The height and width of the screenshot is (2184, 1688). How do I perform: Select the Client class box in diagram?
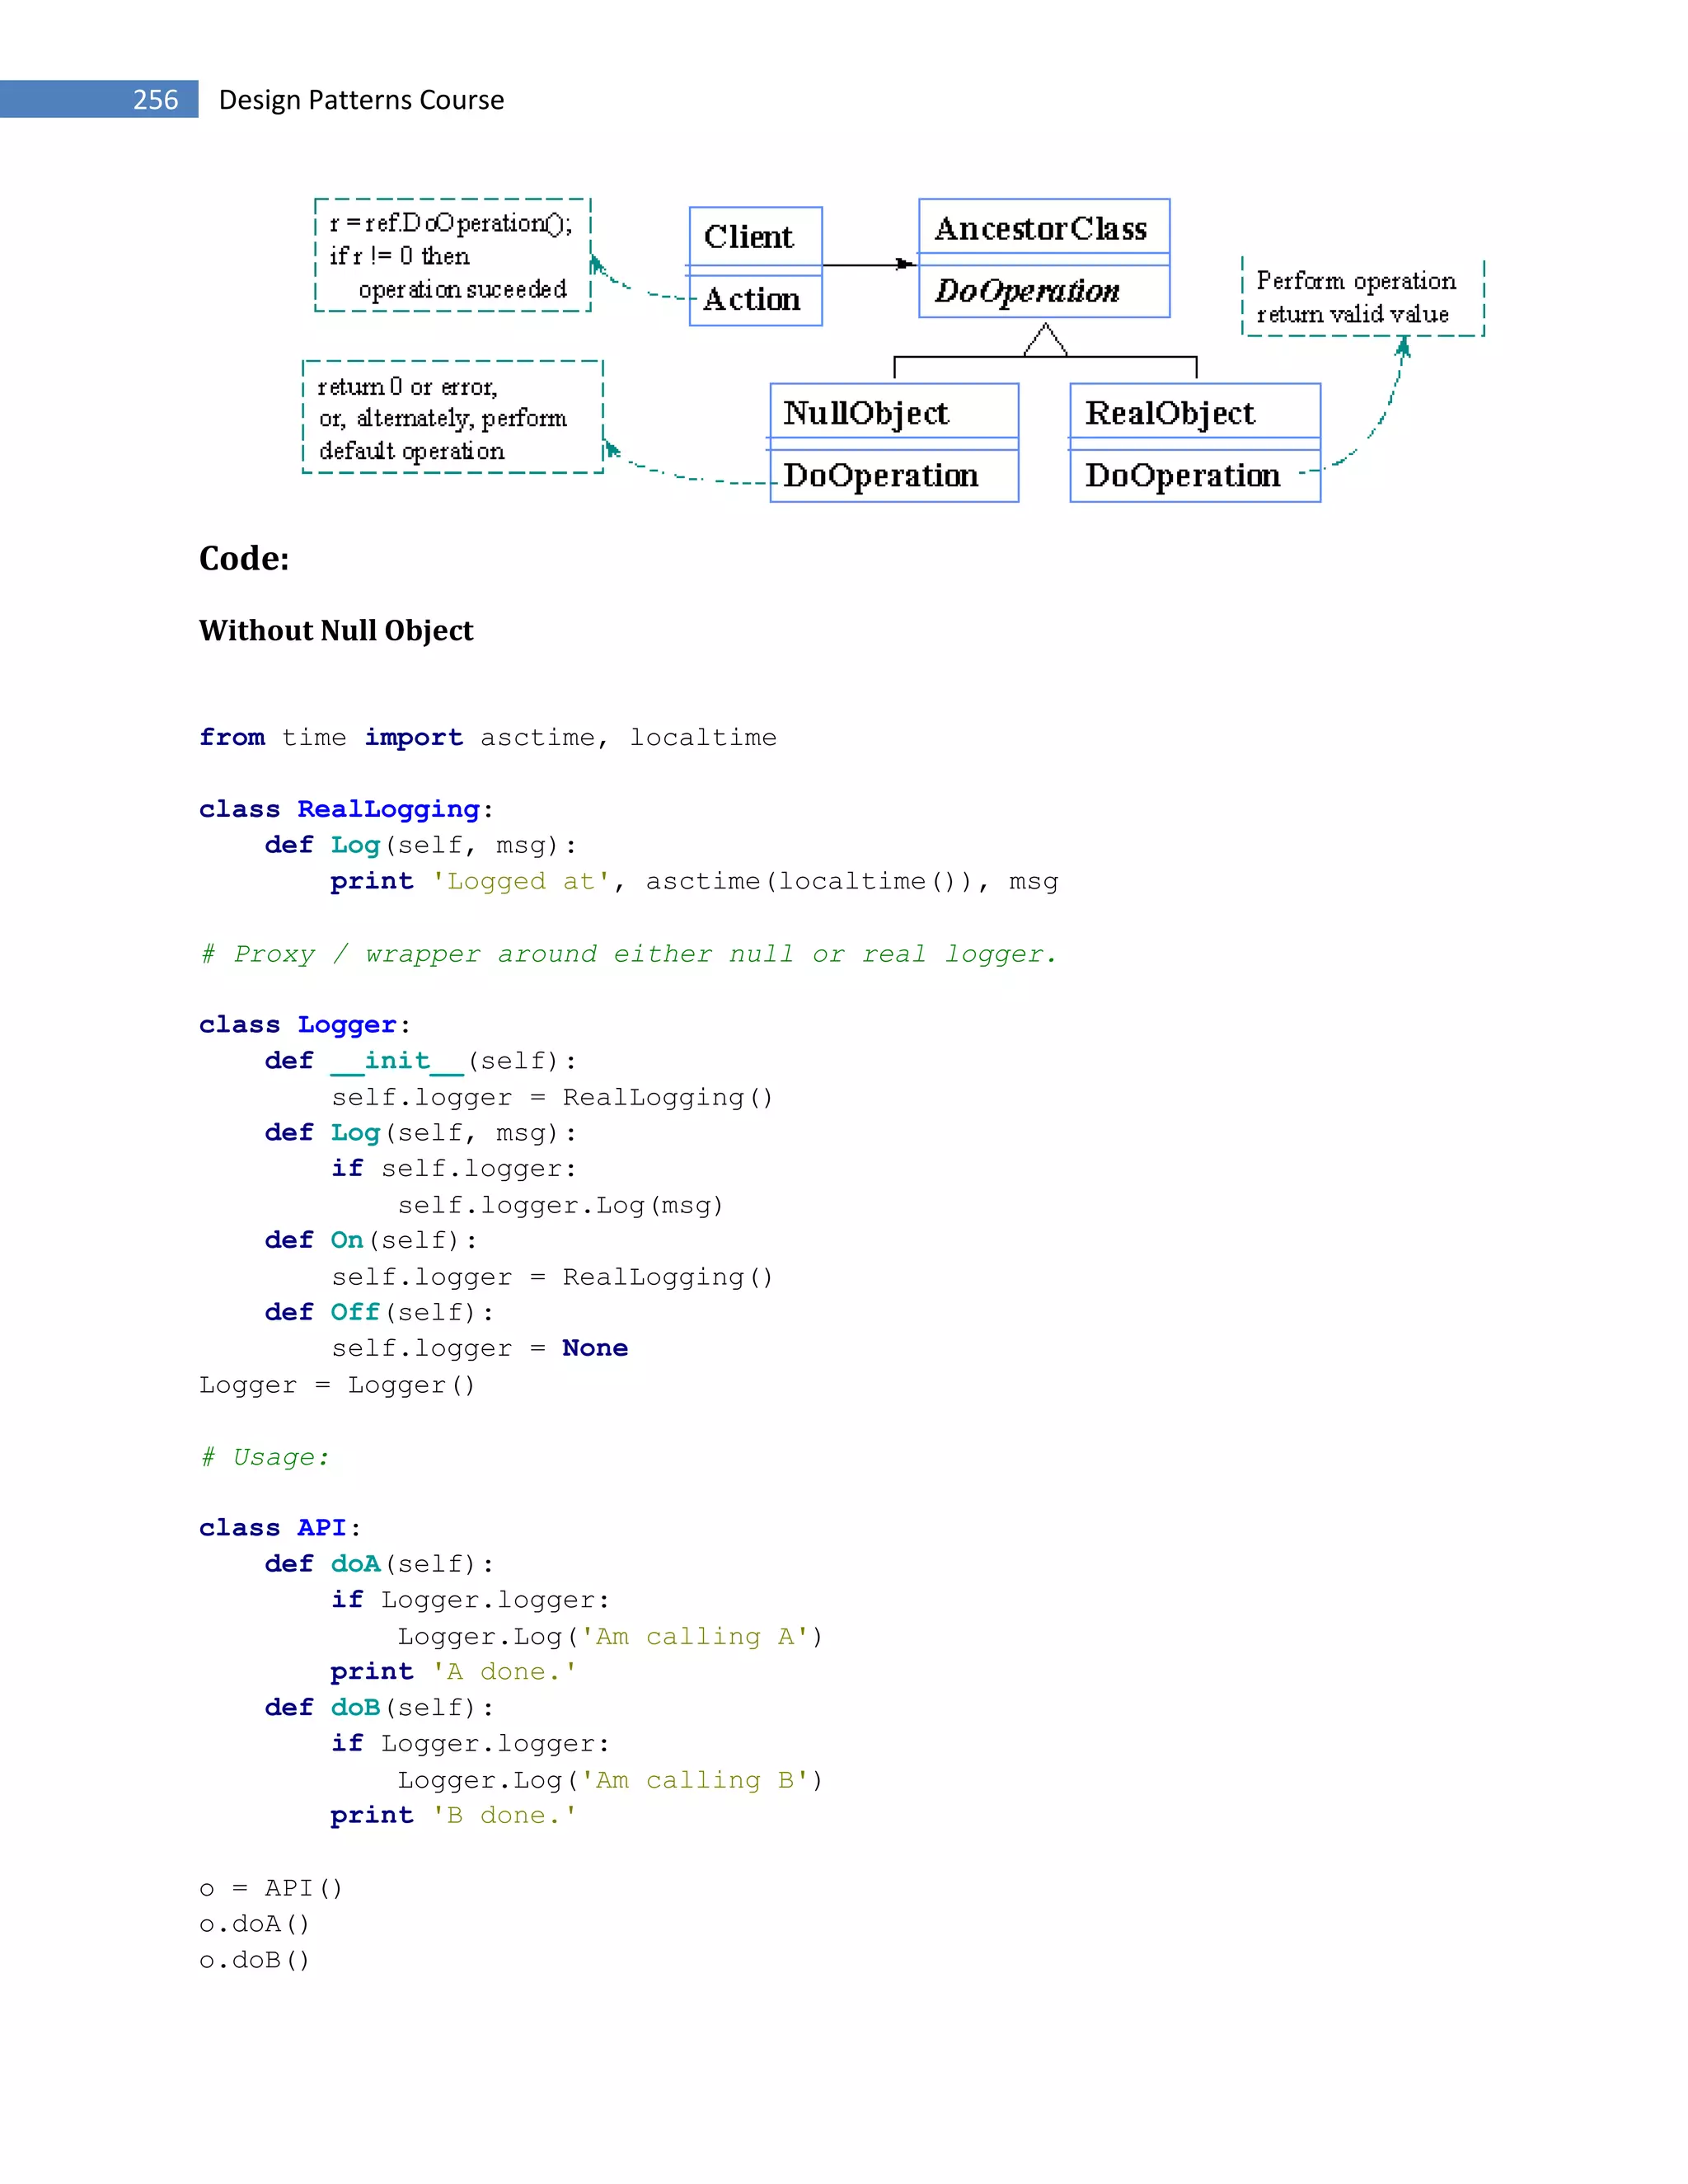(x=750, y=237)
